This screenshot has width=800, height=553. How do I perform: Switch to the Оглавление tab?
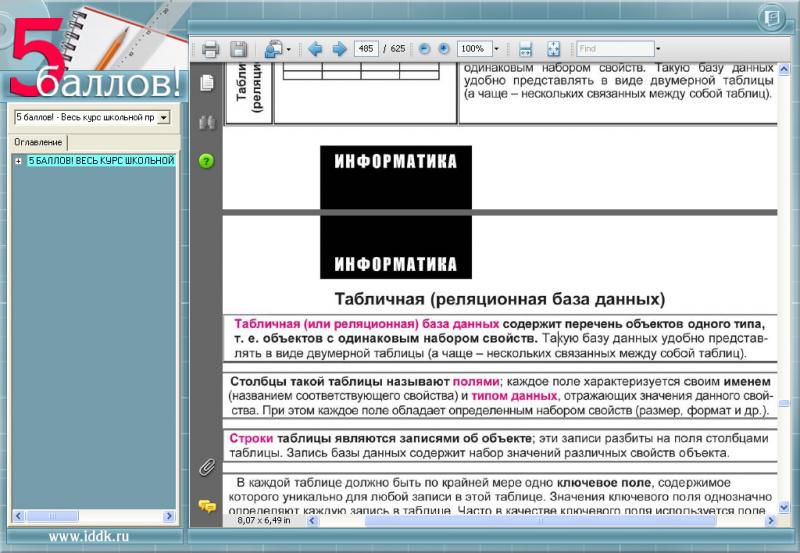pos(38,143)
